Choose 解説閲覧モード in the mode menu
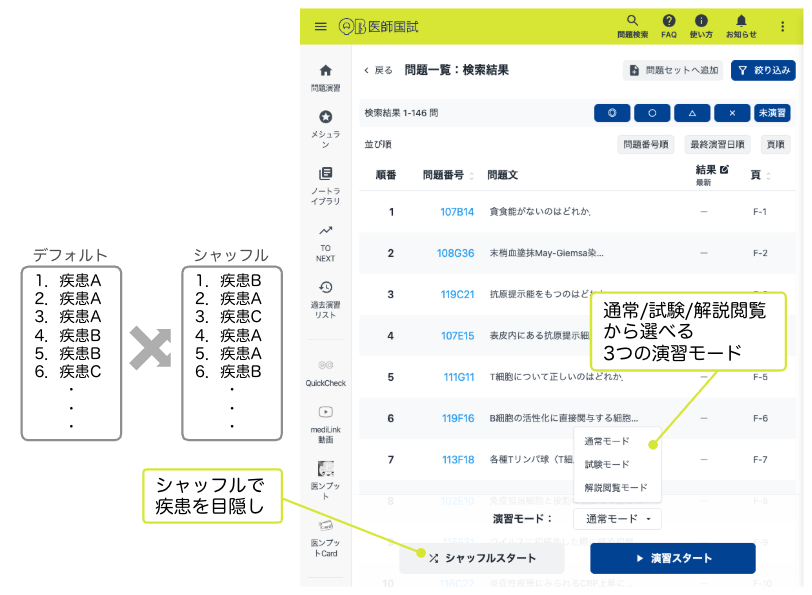The image size is (812, 595). point(615,487)
